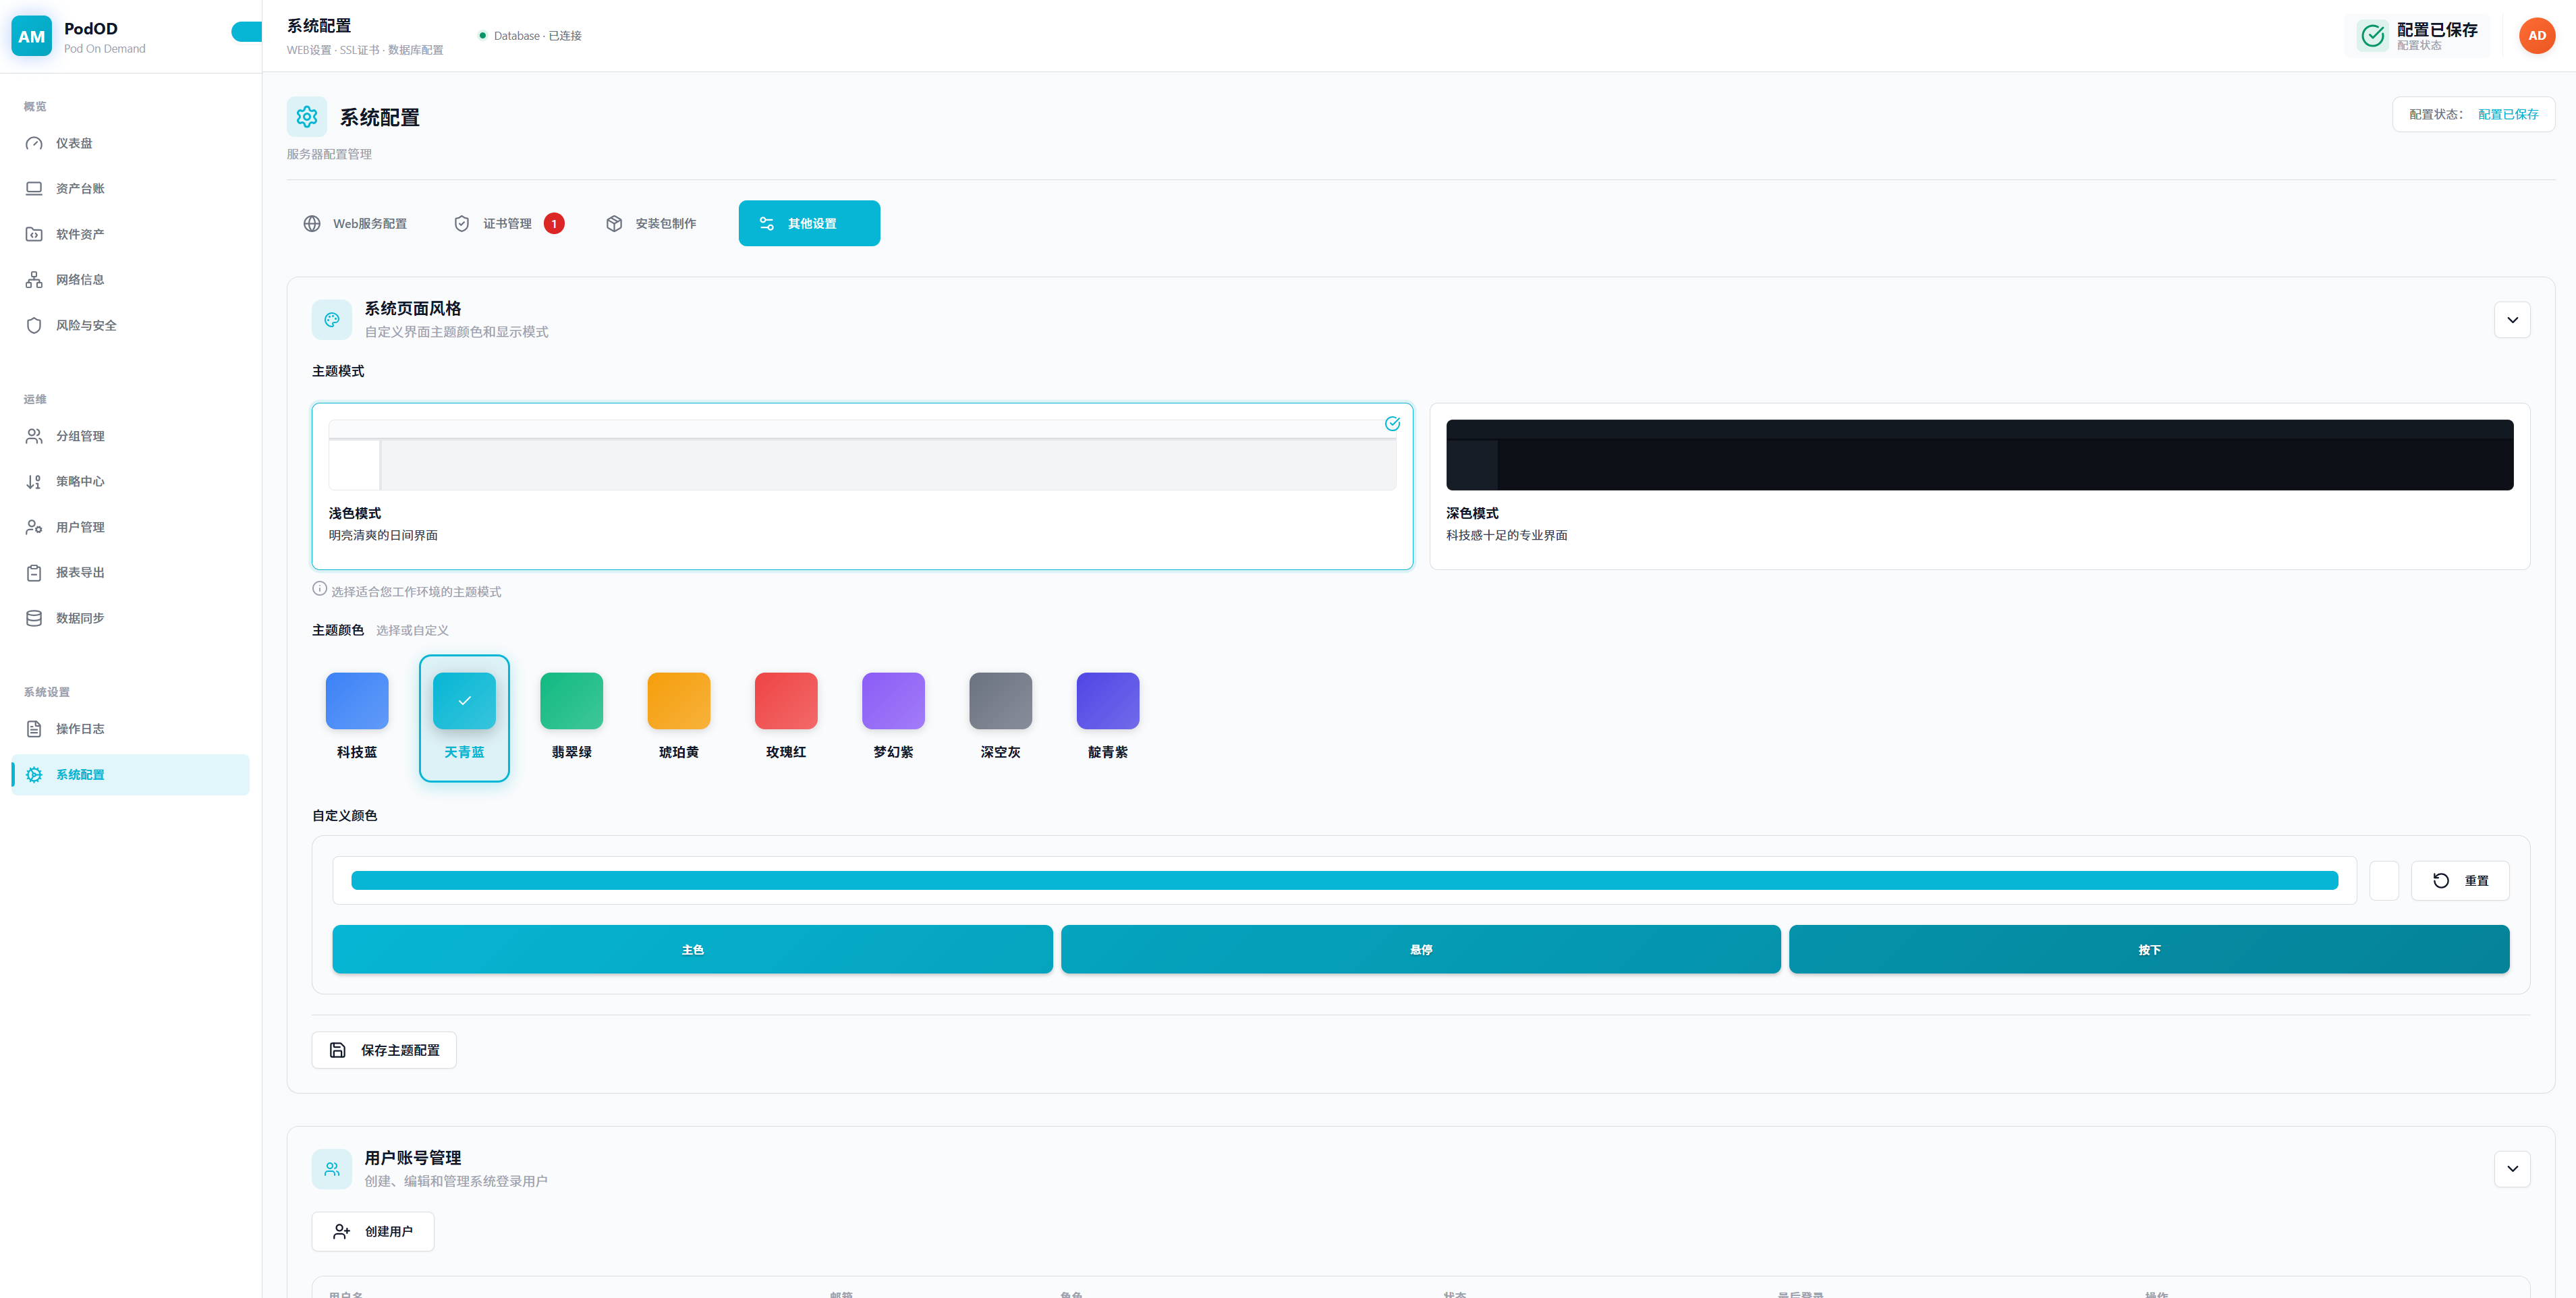Open 网络信息 network icon in sidebar
Image resolution: width=2576 pixels, height=1298 pixels.
(x=34, y=280)
